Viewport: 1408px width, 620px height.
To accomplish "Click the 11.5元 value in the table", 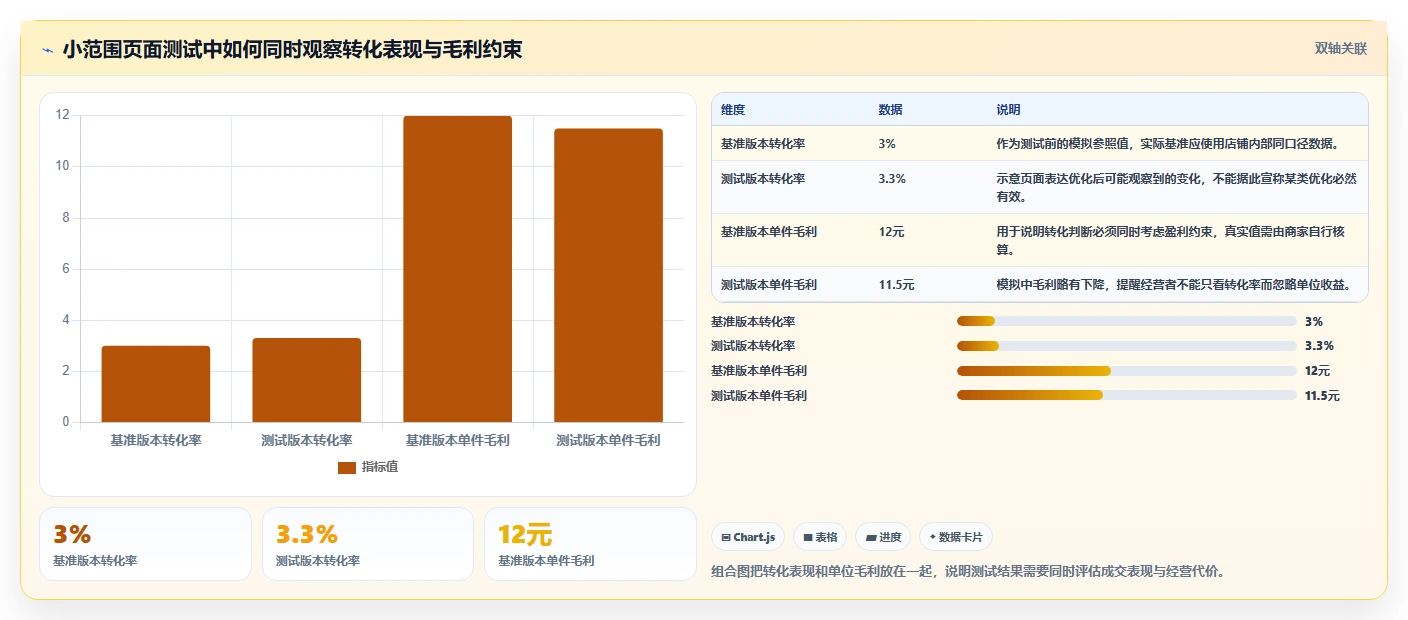I will (897, 285).
